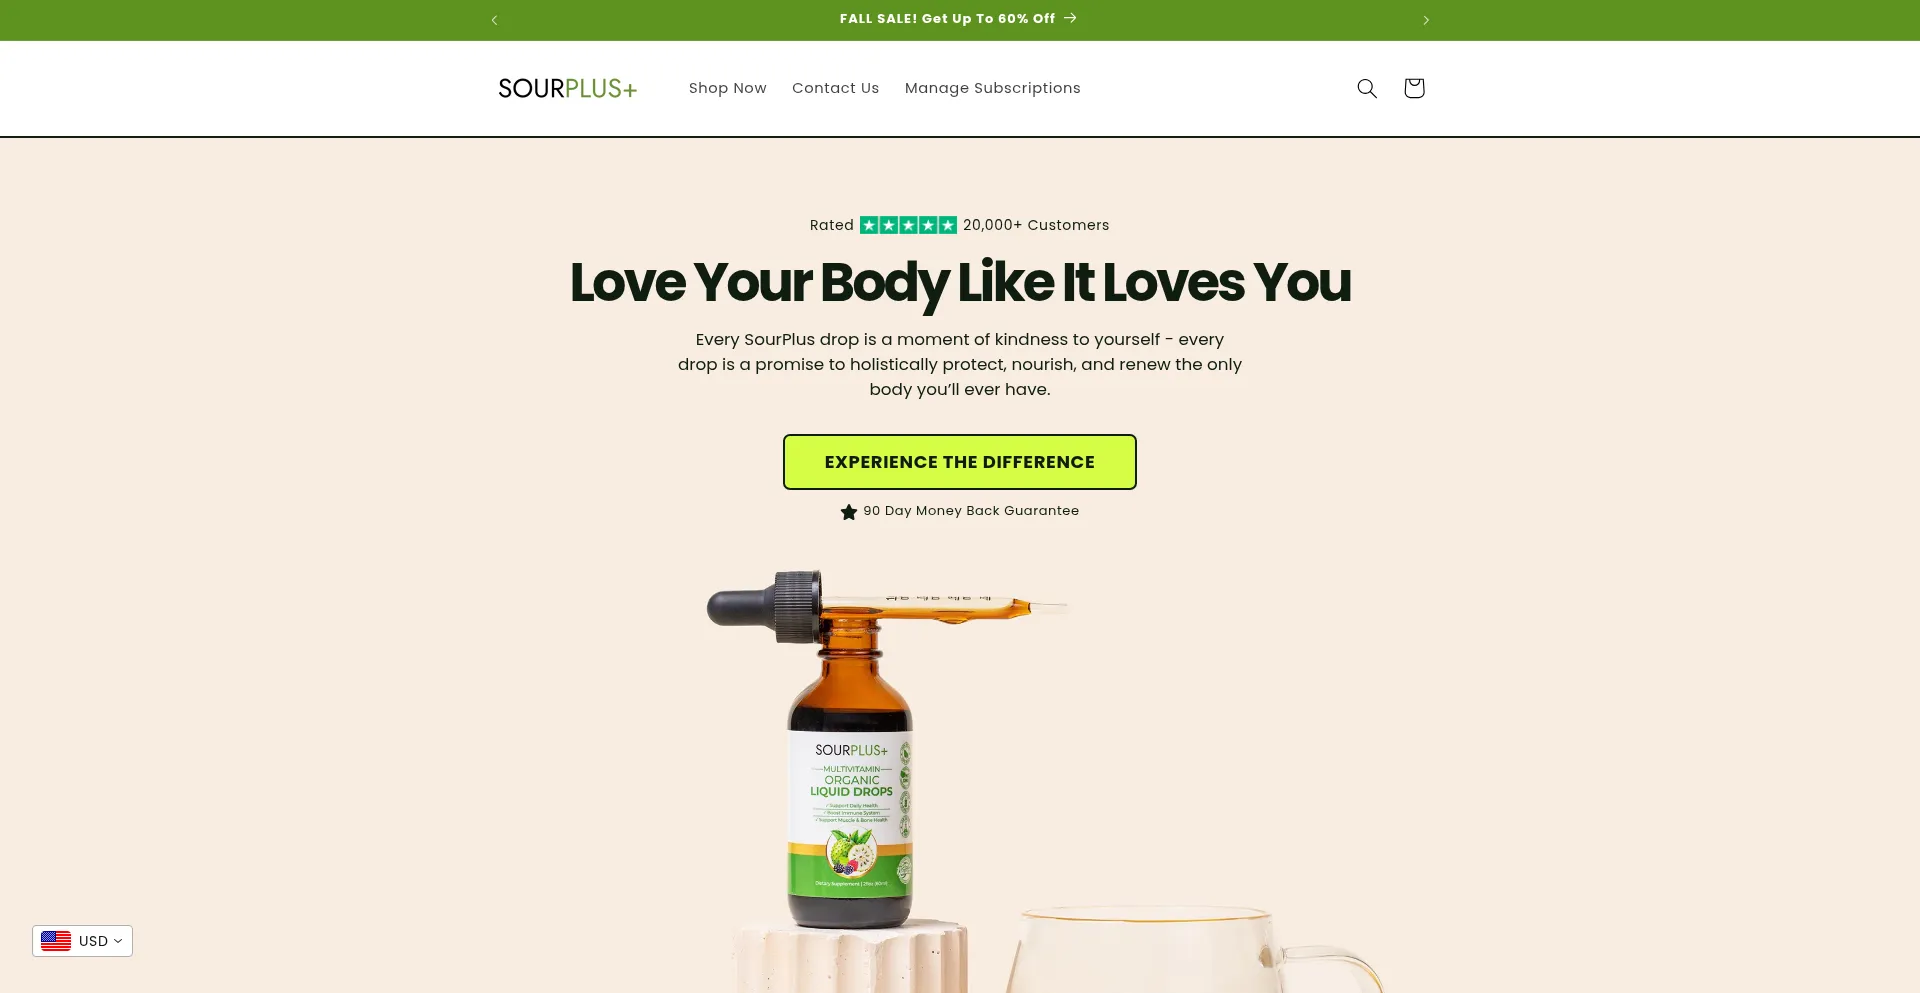Image resolution: width=1920 pixels, height=993 pixels.
Task: Open the search magnifier icon
Action: click(1367, 88)
